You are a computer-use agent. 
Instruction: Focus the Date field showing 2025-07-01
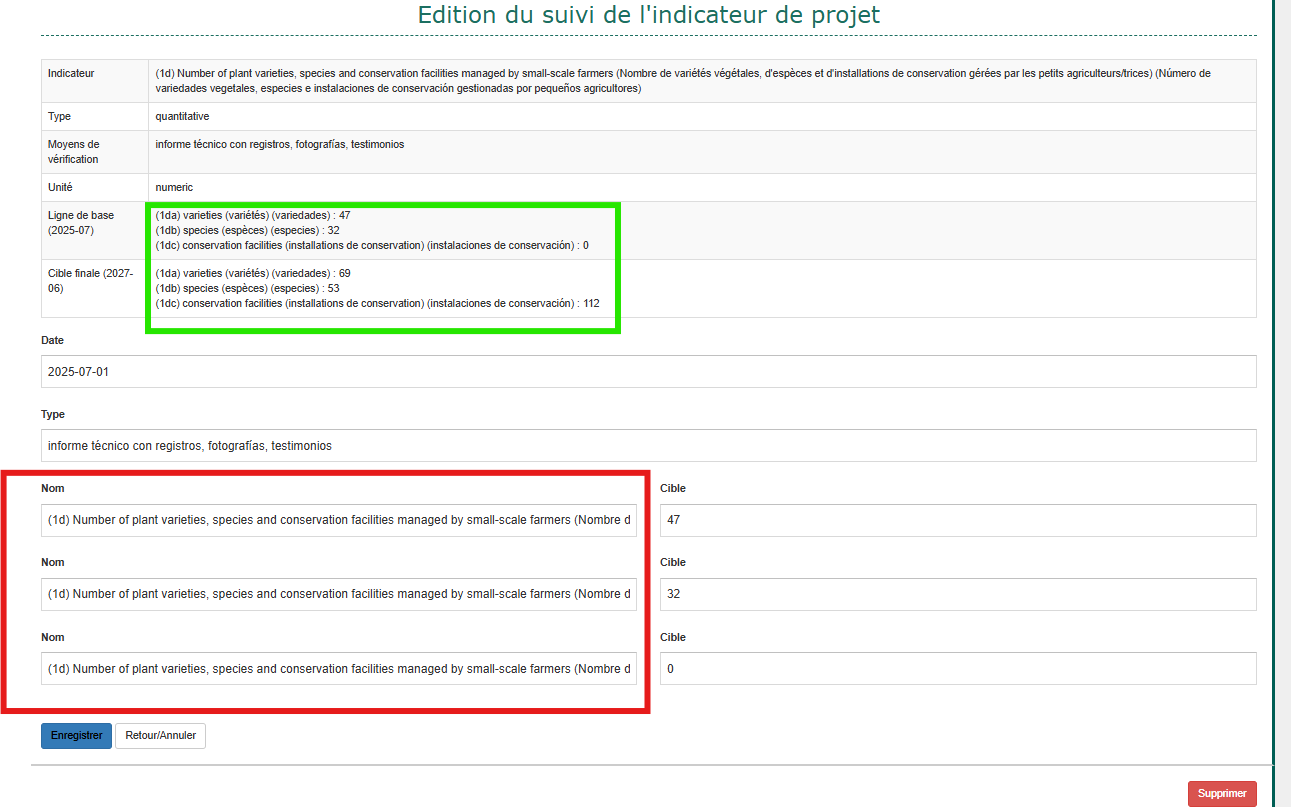point(648,371)
